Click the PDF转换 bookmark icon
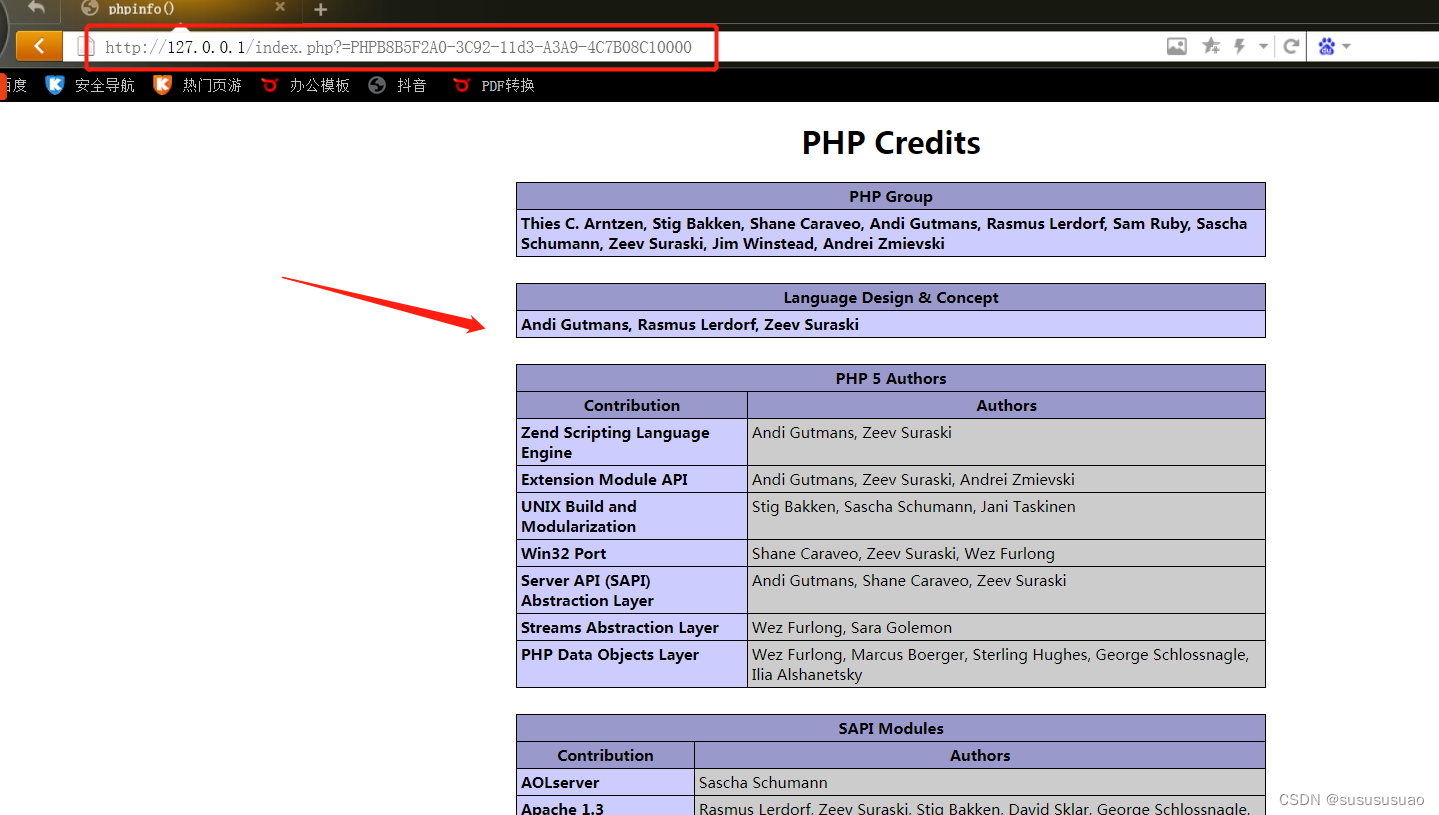The height and width of the screenshot is (815, 1439). point(461,85)
